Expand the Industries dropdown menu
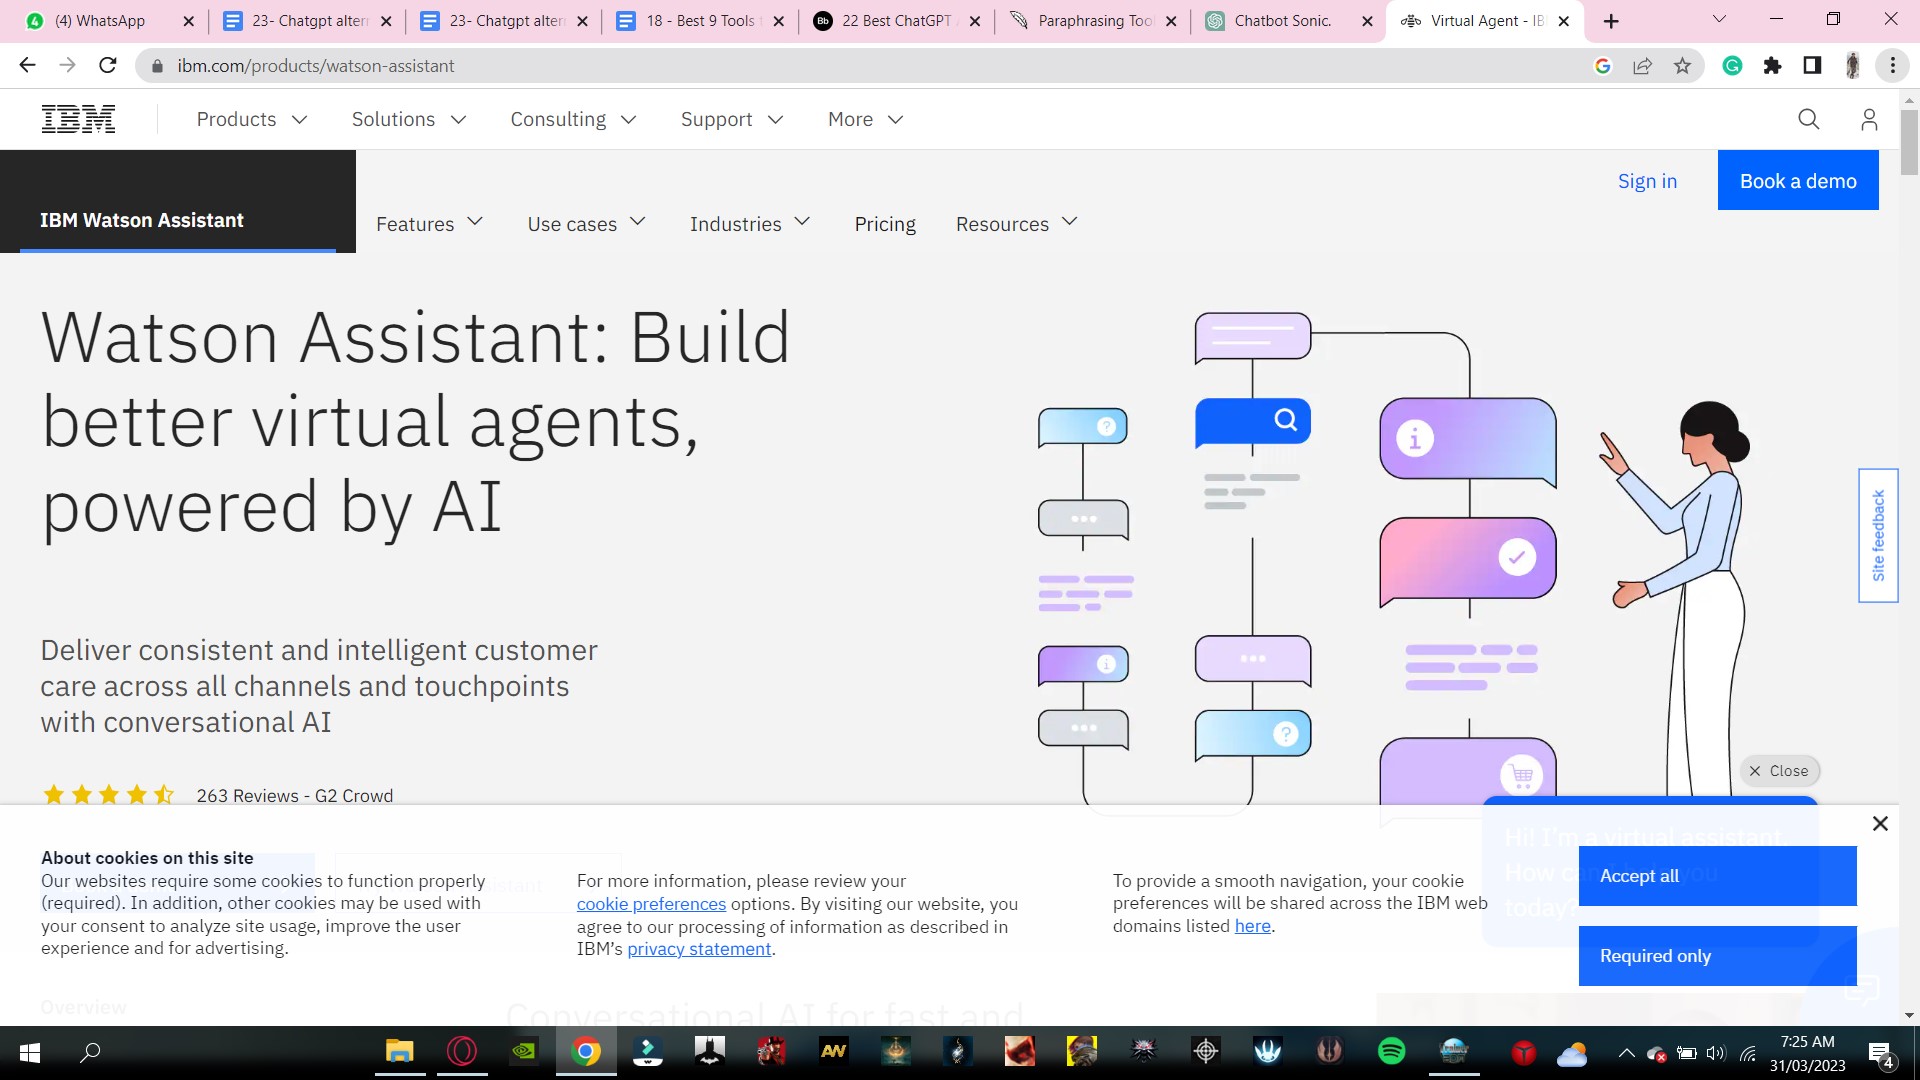 pos(750,222)
